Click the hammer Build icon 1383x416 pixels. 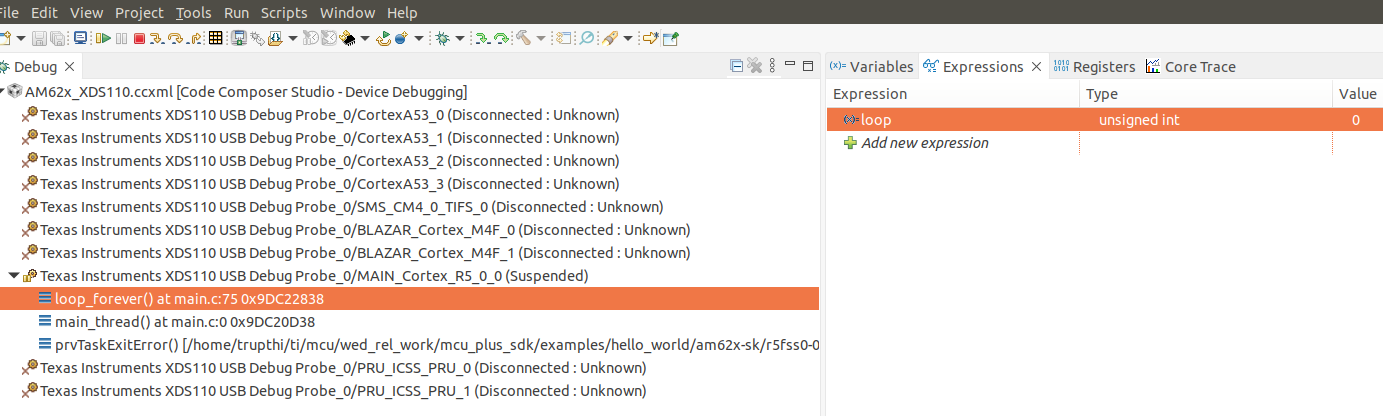523,38
